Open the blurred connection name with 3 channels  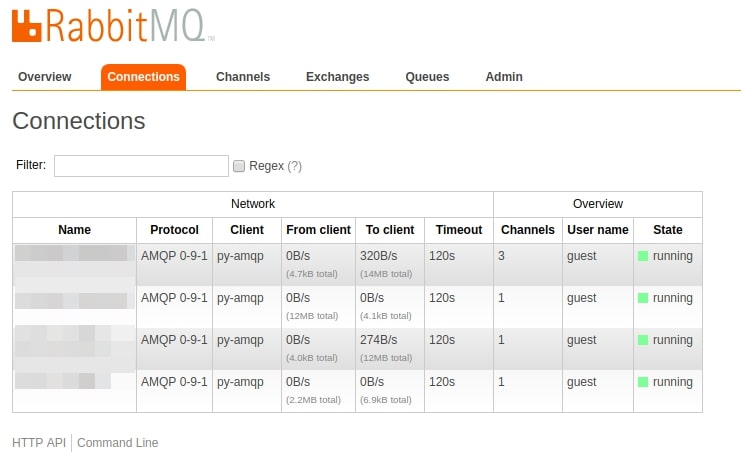coord(74,253)
